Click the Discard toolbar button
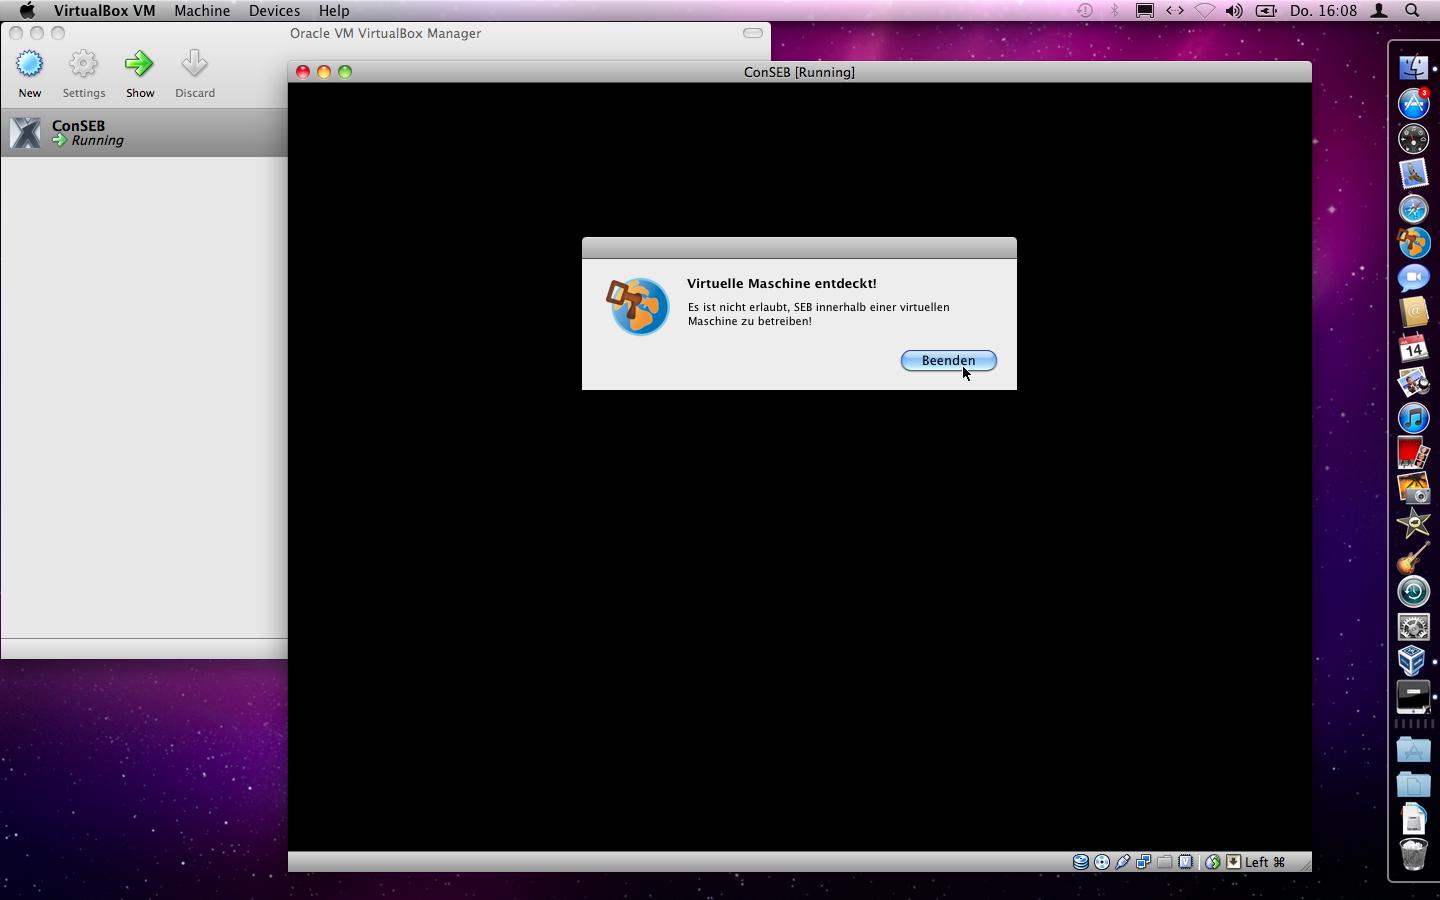 click(194, 70)
